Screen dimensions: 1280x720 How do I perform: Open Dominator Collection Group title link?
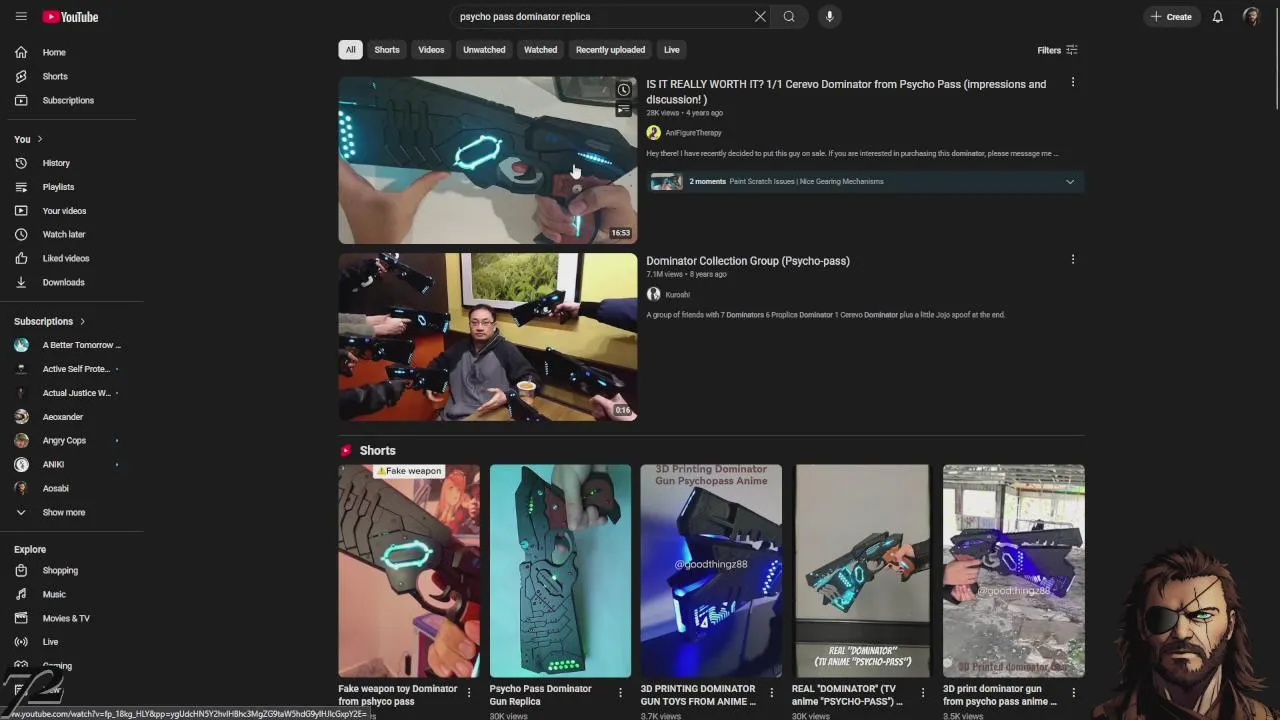[x=748, y=261]
